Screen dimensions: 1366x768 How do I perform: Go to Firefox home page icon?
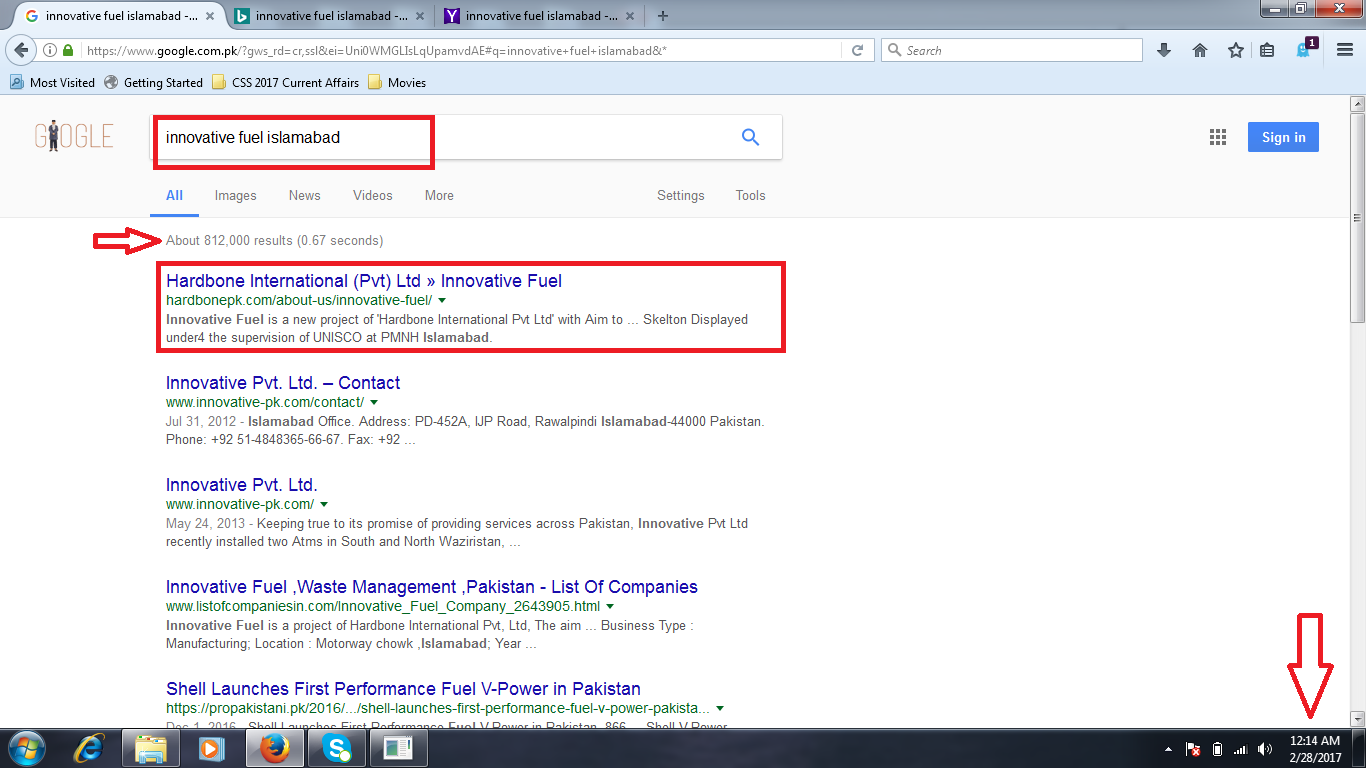1200,50
